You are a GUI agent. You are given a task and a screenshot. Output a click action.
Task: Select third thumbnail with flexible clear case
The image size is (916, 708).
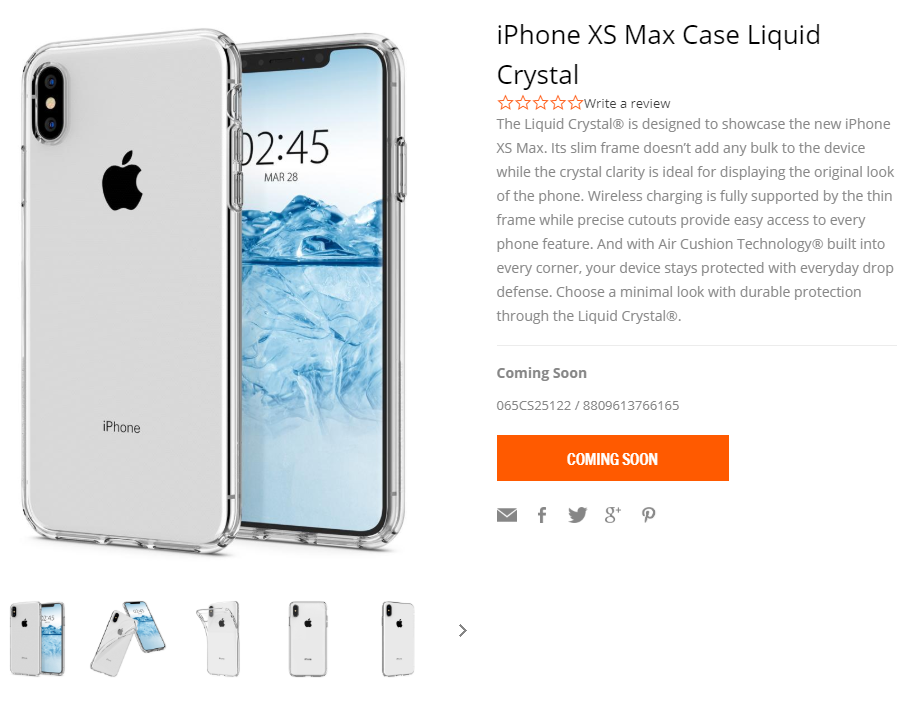point(218,638)
